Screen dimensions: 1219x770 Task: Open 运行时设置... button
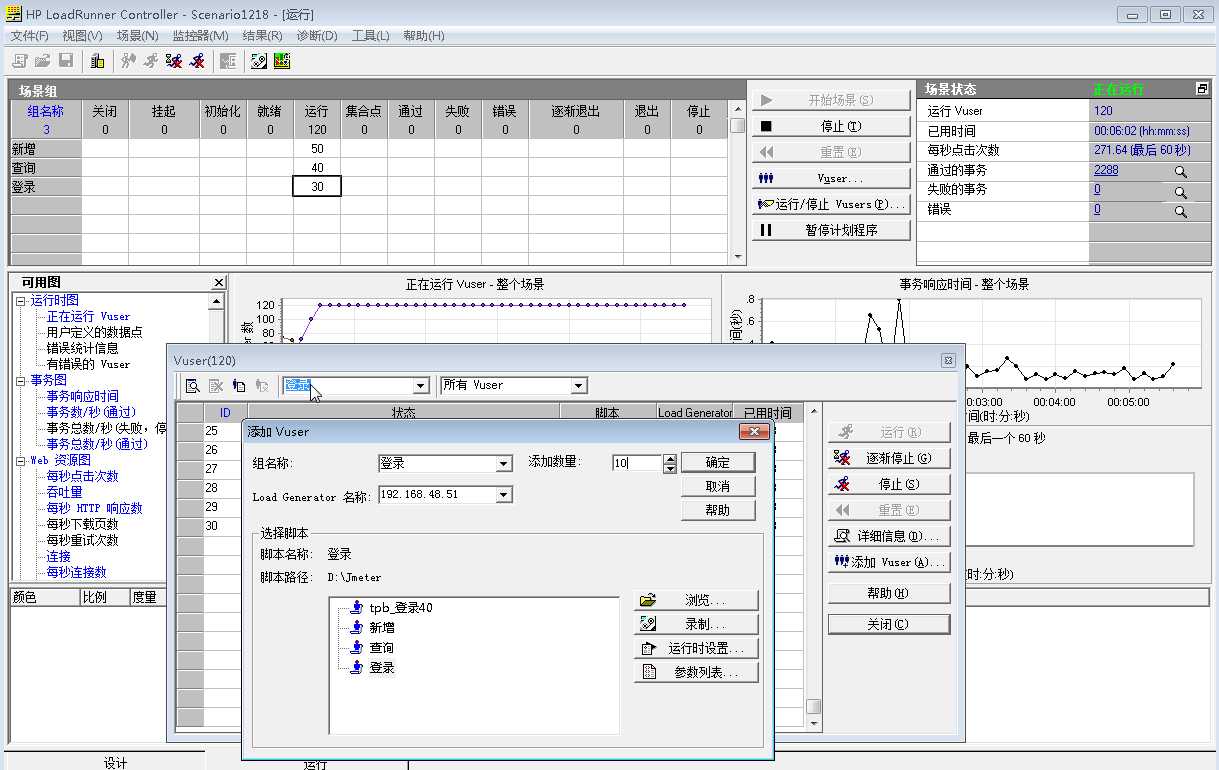point(696,648)
